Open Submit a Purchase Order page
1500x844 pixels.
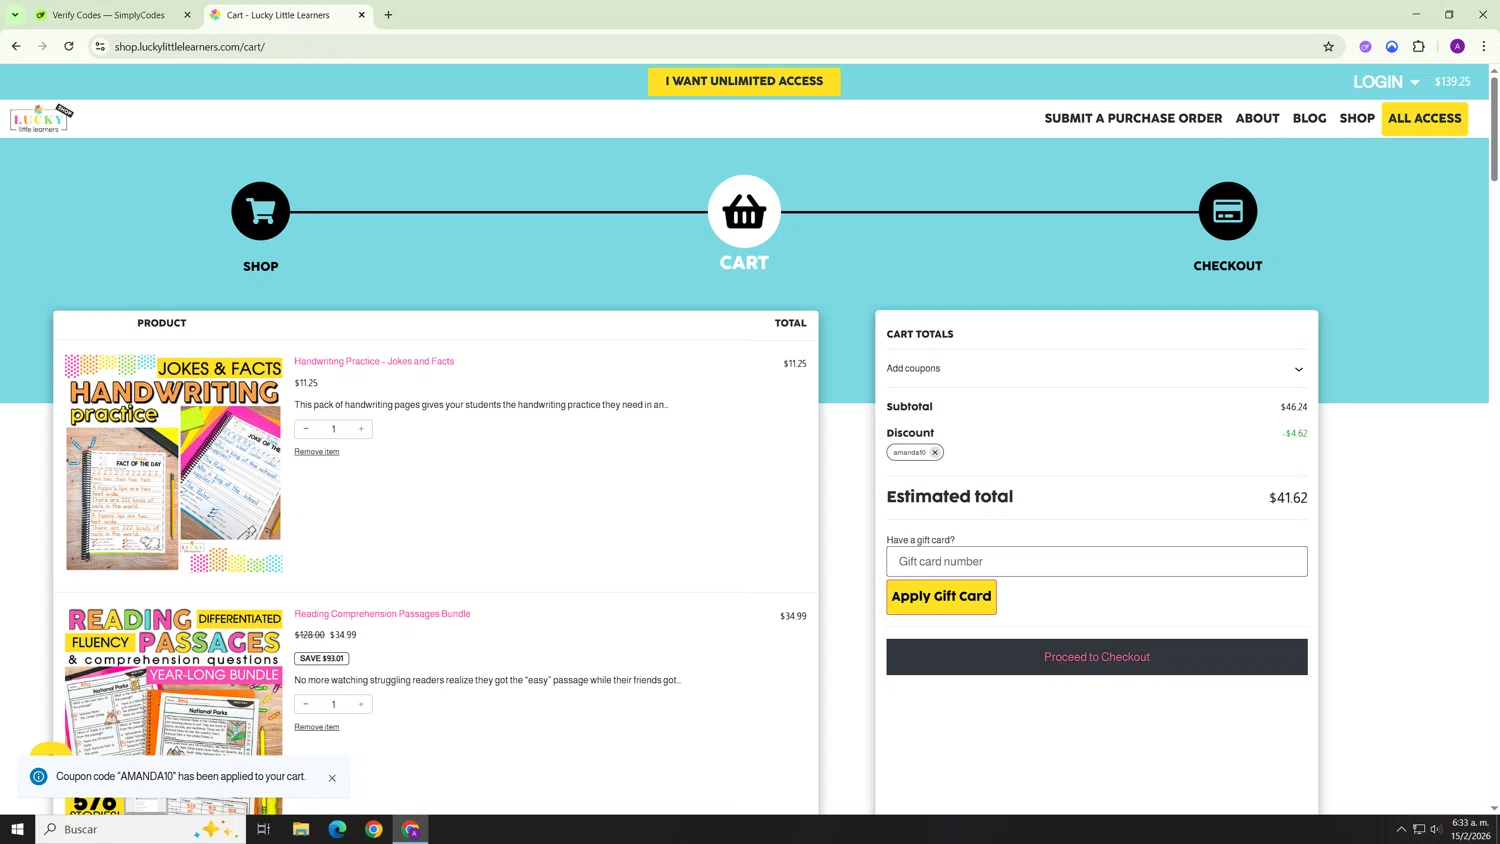(x=1133, y=118)
